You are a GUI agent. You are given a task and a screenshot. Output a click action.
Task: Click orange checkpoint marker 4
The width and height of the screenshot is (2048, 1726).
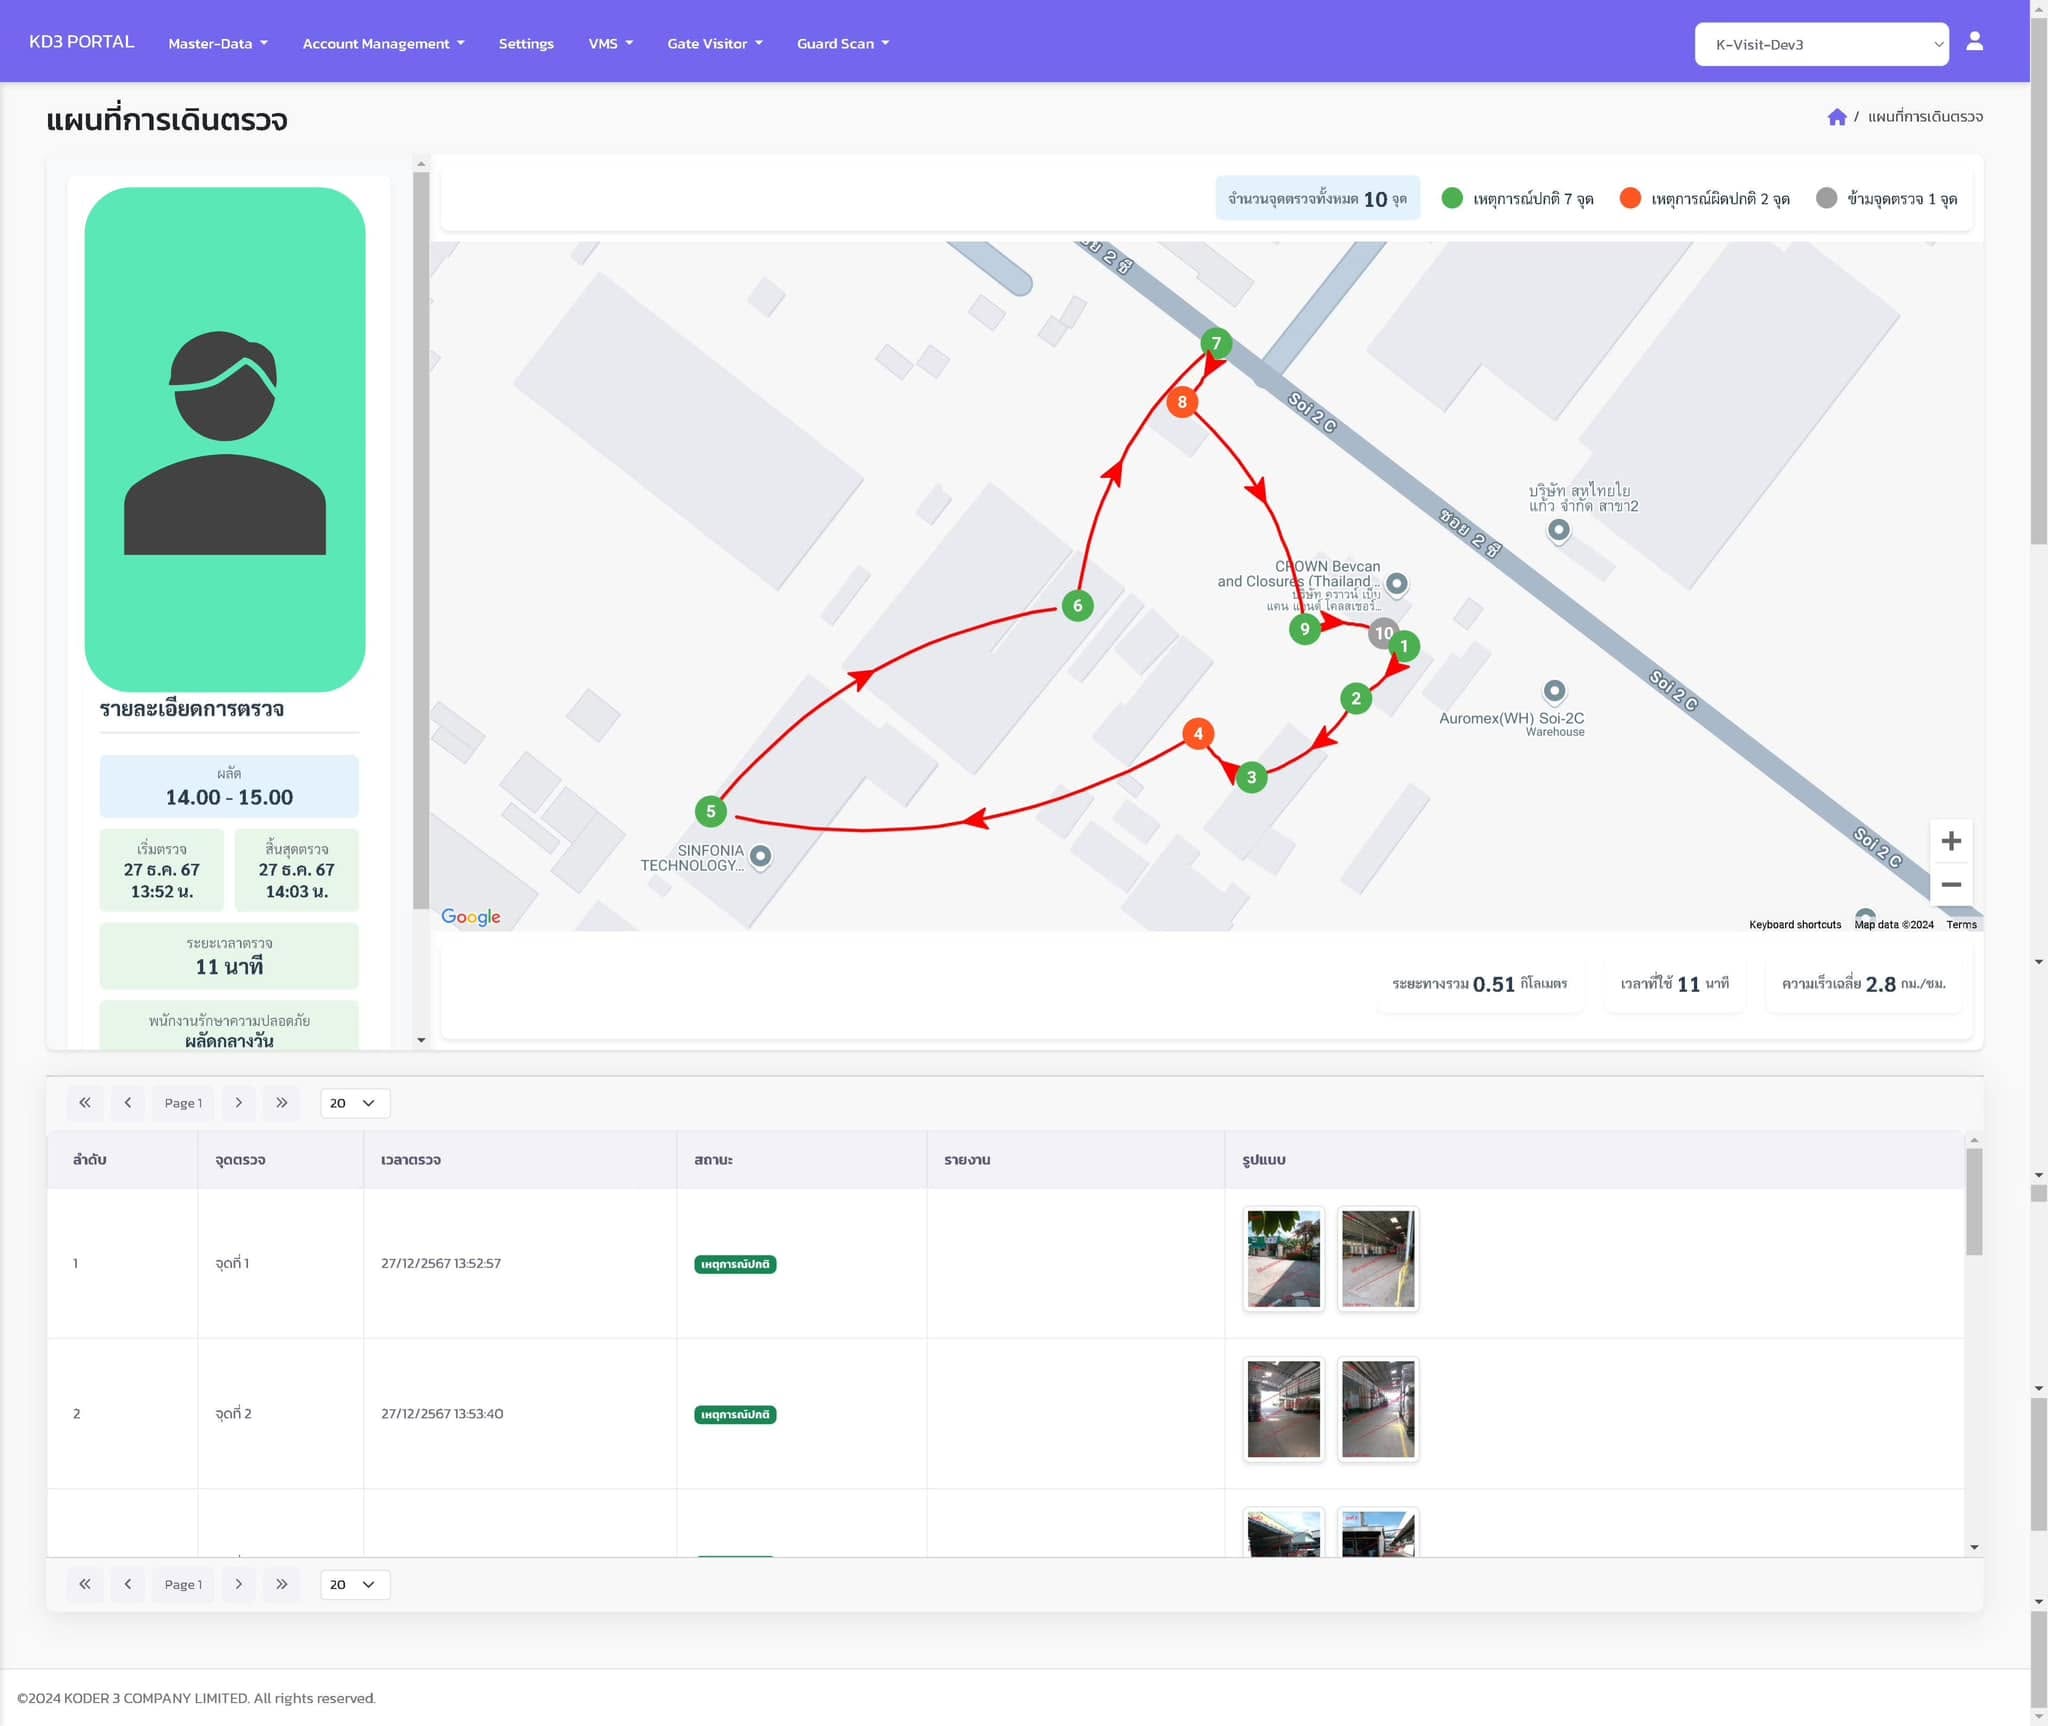coord(1198,733)
